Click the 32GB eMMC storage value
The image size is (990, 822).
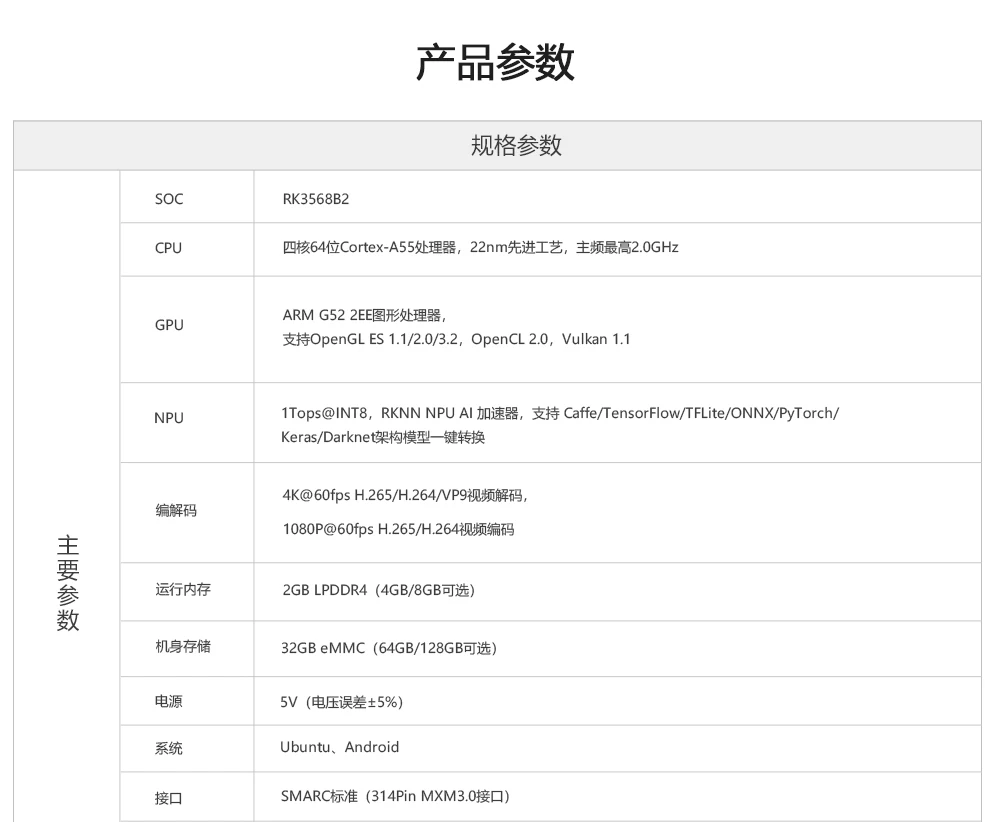point(388,648)
